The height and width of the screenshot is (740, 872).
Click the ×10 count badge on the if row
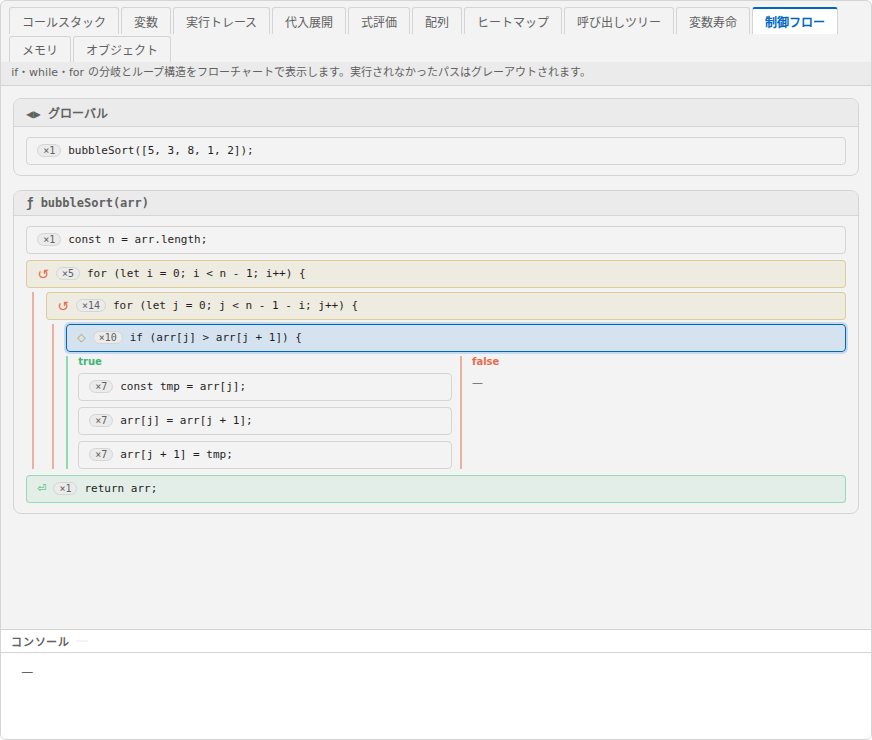(x=108, y=337)
